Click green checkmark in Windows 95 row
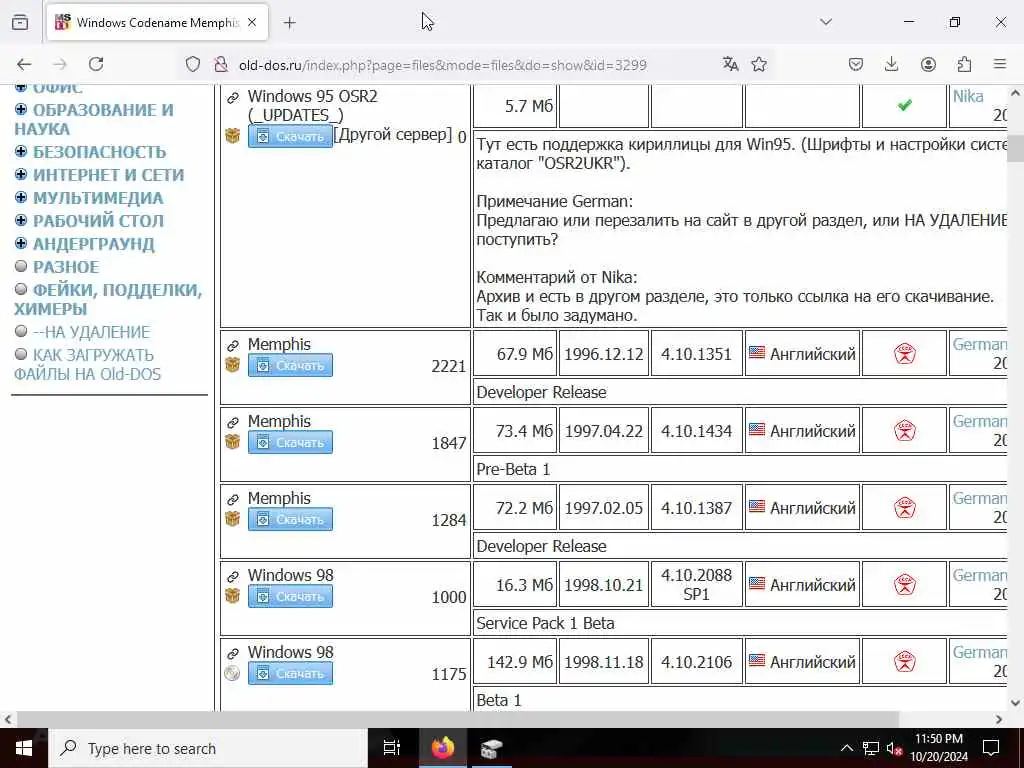This screenshot has height=768, width=1024. point(904,104)
